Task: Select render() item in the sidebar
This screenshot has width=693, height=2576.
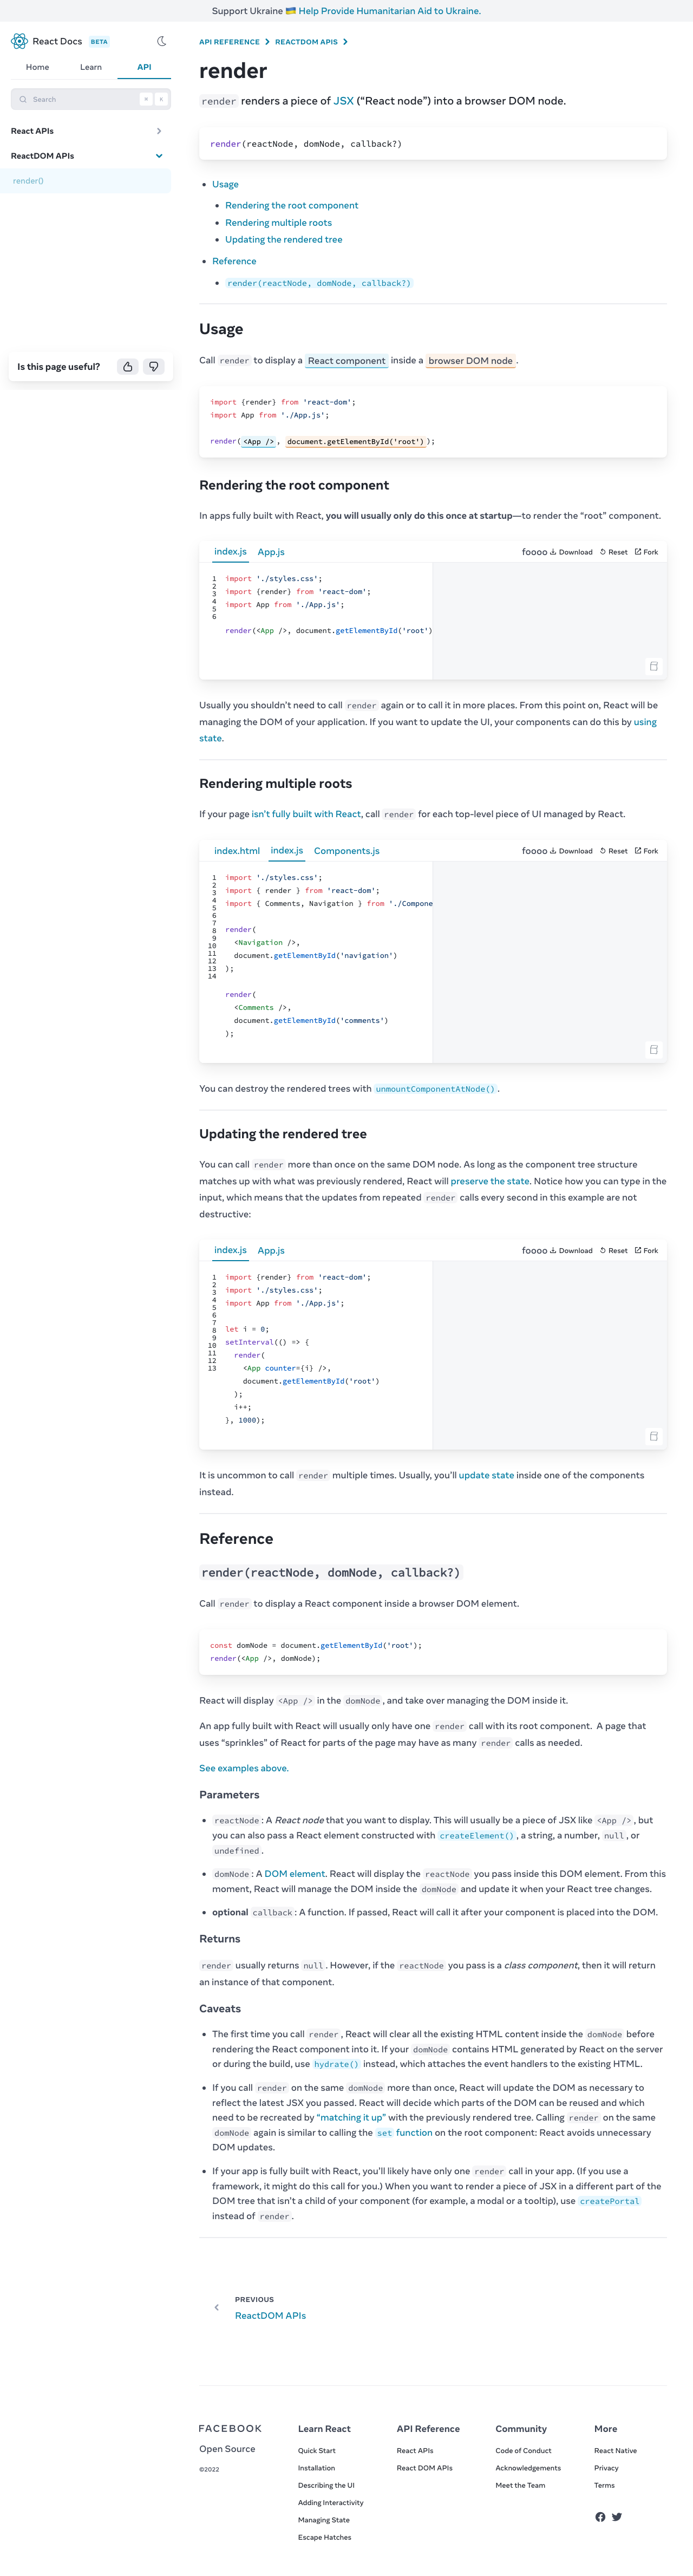Action: coord(28,181)
